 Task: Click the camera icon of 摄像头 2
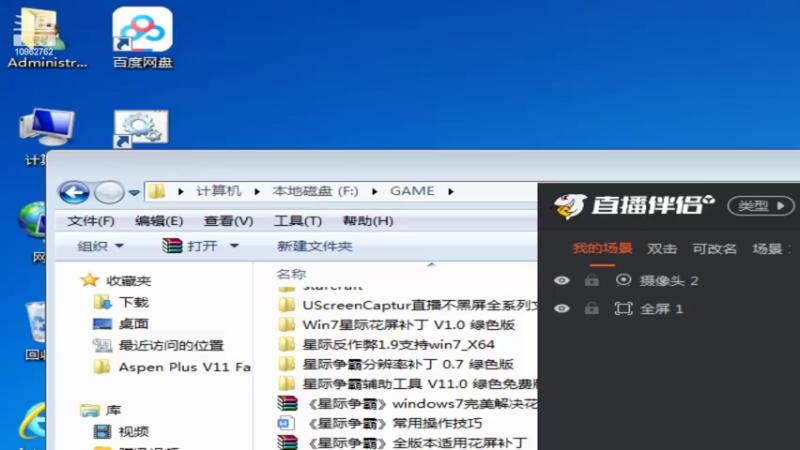623,280
